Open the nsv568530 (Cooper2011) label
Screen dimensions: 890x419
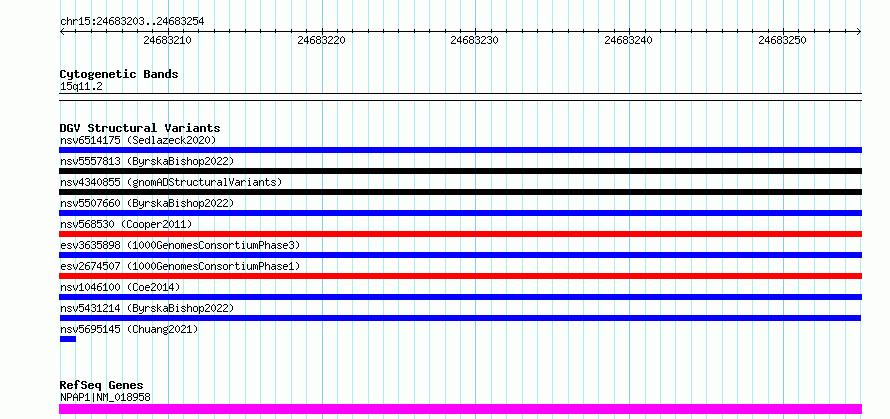126,224
